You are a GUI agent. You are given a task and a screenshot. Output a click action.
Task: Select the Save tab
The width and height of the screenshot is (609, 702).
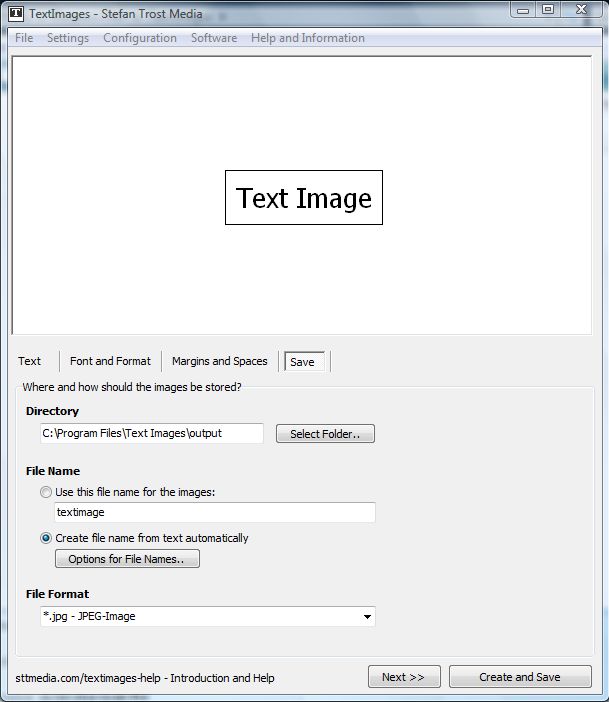point(302,362)
